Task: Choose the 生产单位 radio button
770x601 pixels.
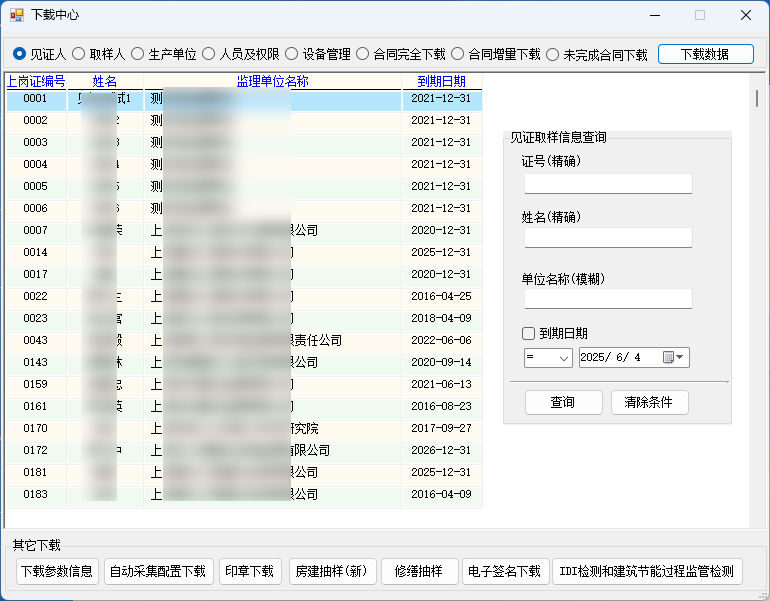Action: tap(138, 55)
